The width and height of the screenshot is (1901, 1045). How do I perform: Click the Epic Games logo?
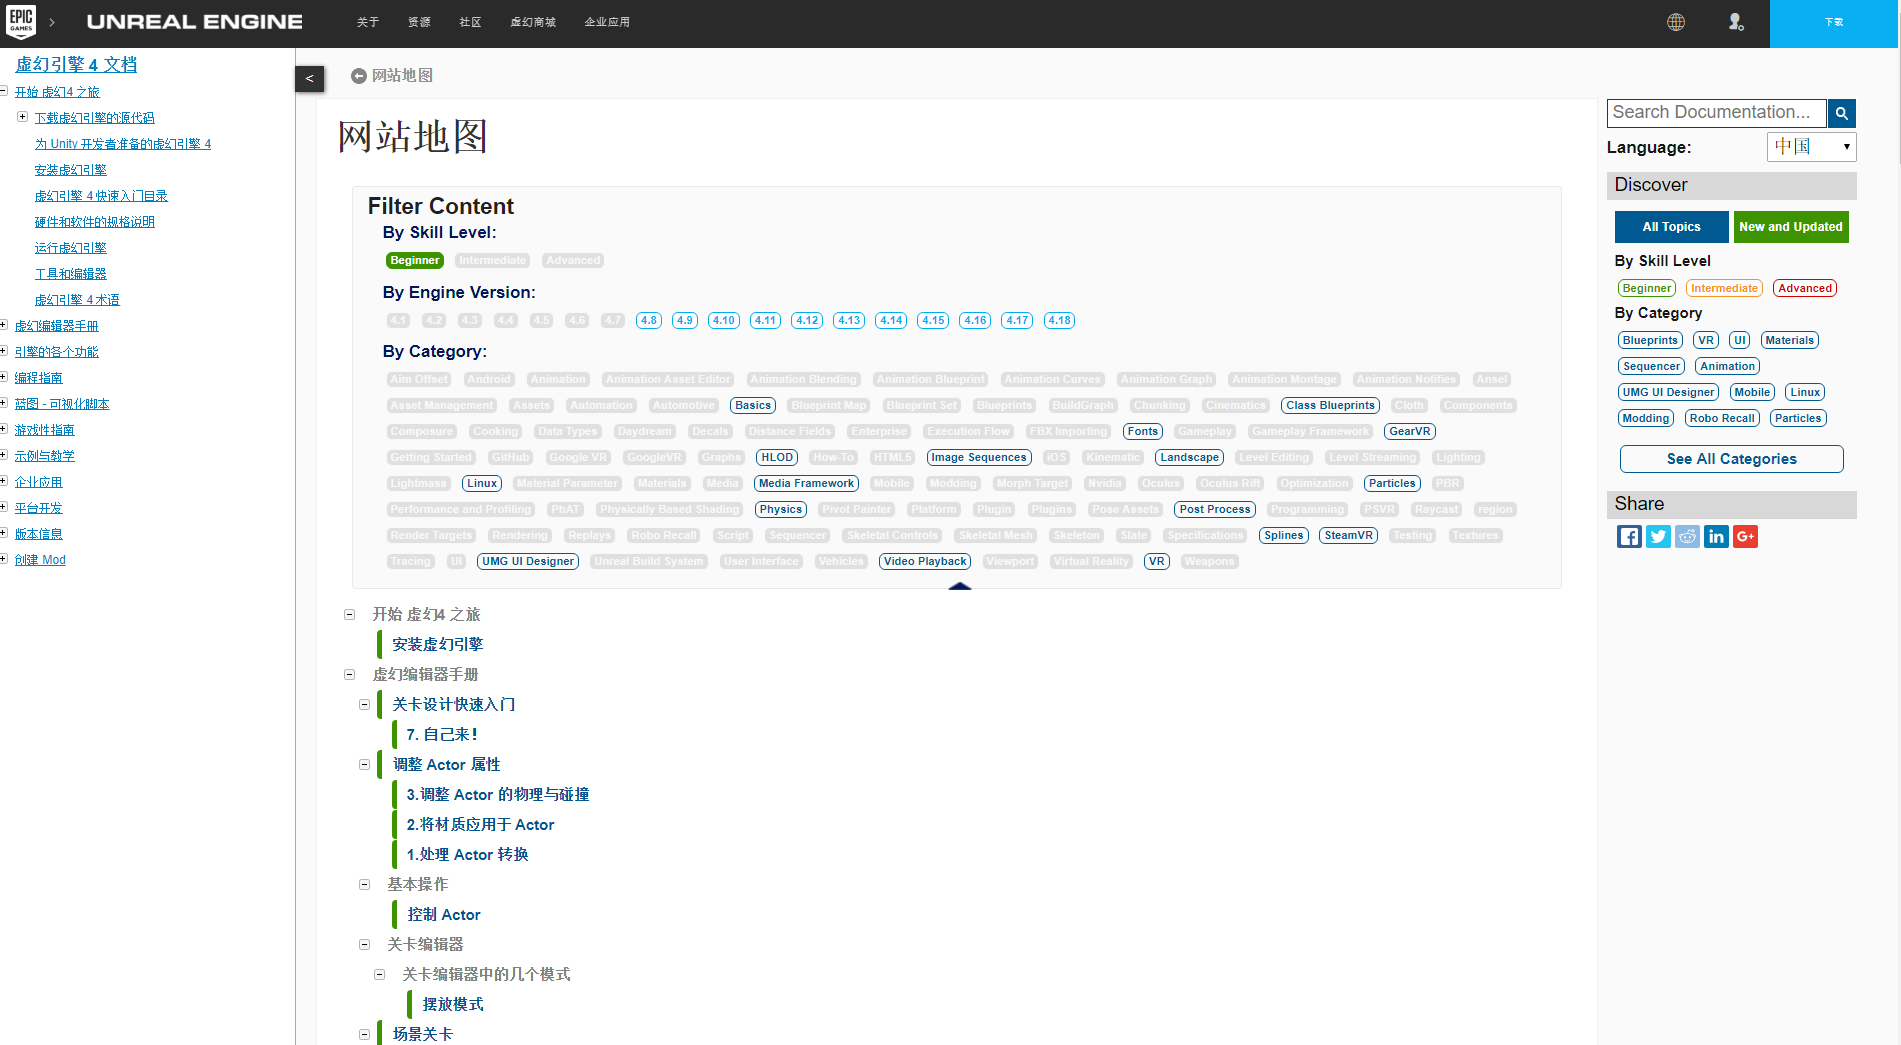click(x=21, y=21)
